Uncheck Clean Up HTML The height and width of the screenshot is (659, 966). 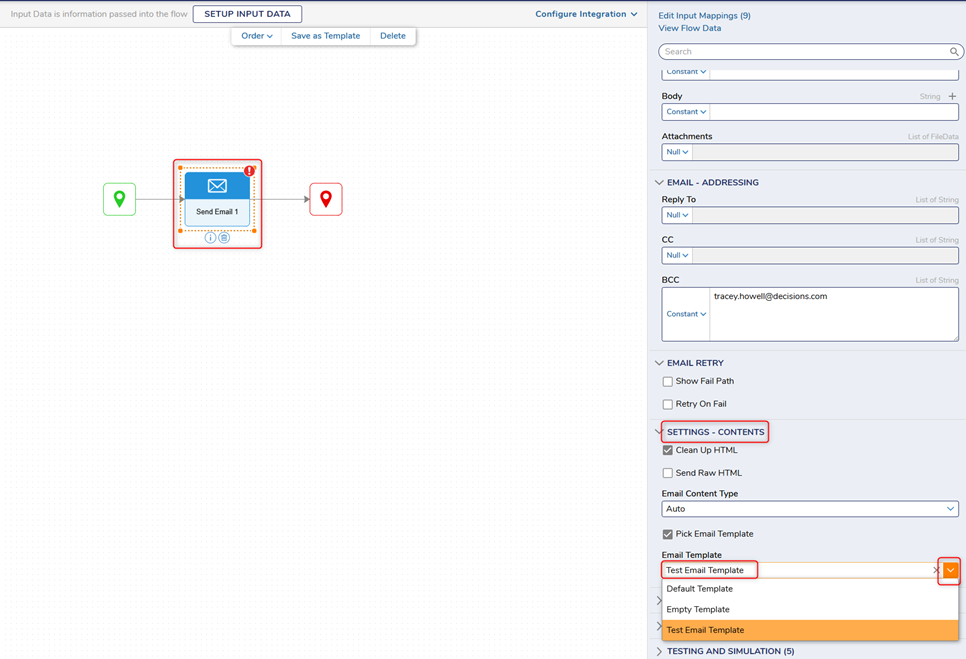tap(668, 450)
